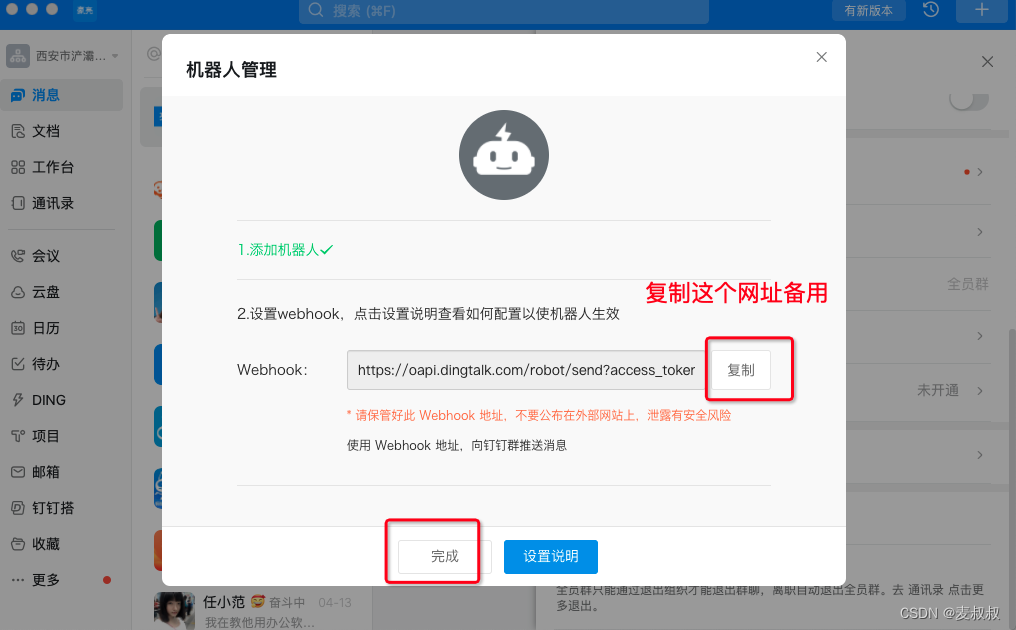Open the 任小范 conversation
The width and height of the screenshot is (1016, 630).
tap(259, 611)
